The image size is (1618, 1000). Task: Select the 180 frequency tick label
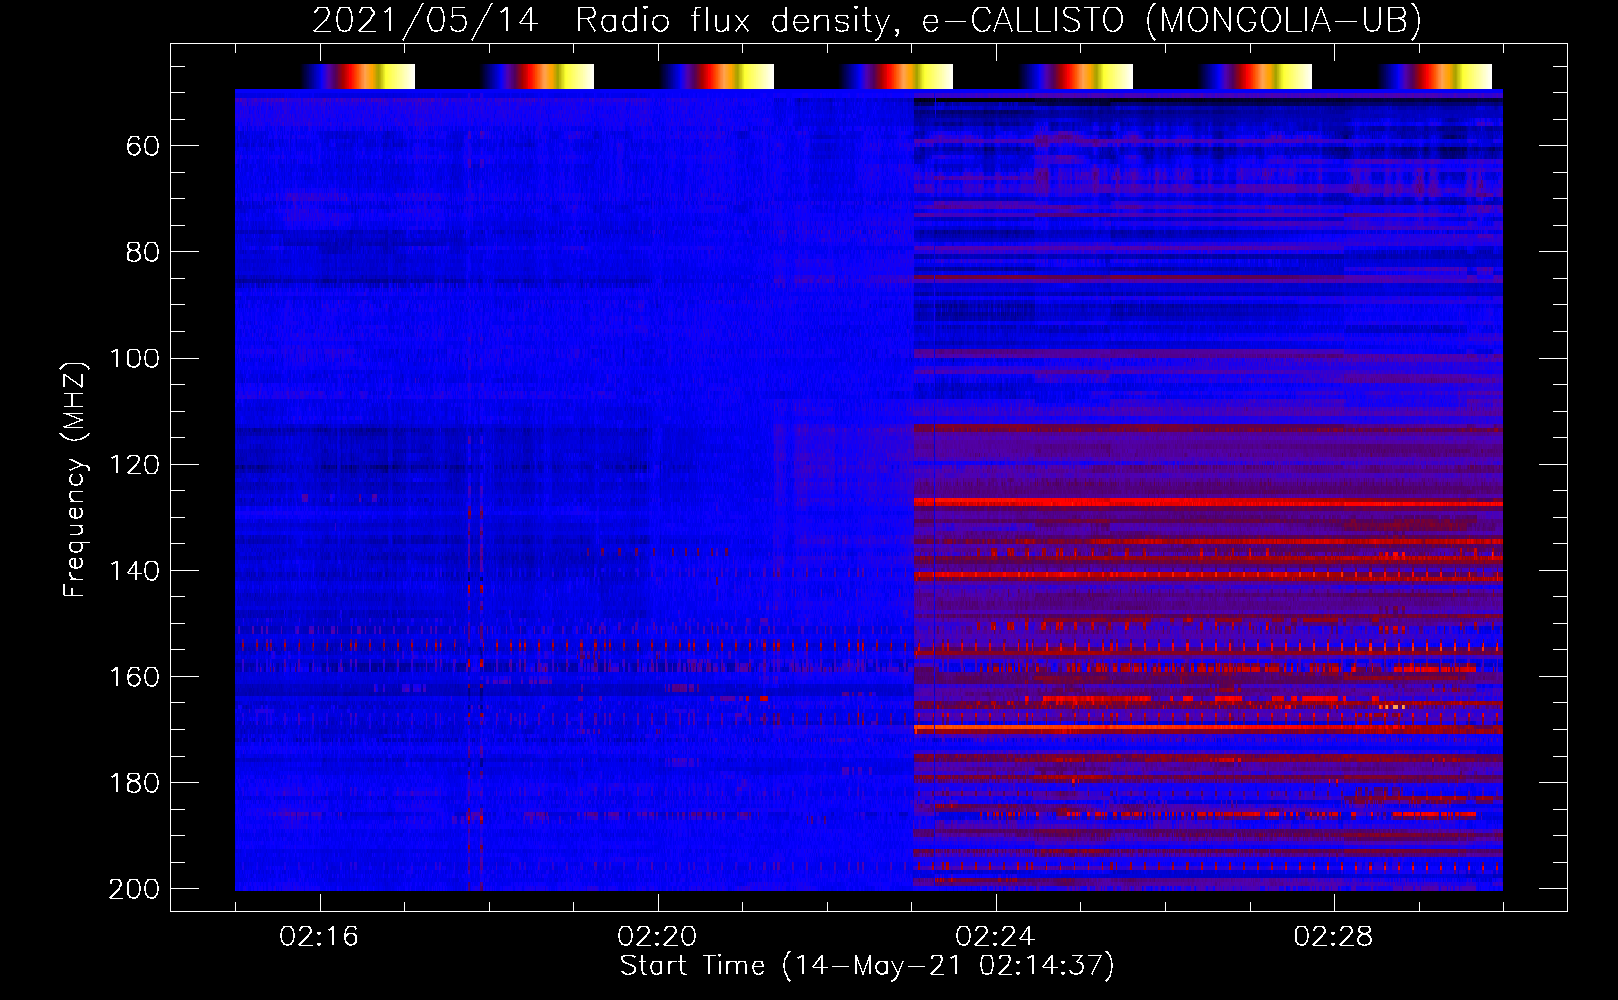coord(134,782)
